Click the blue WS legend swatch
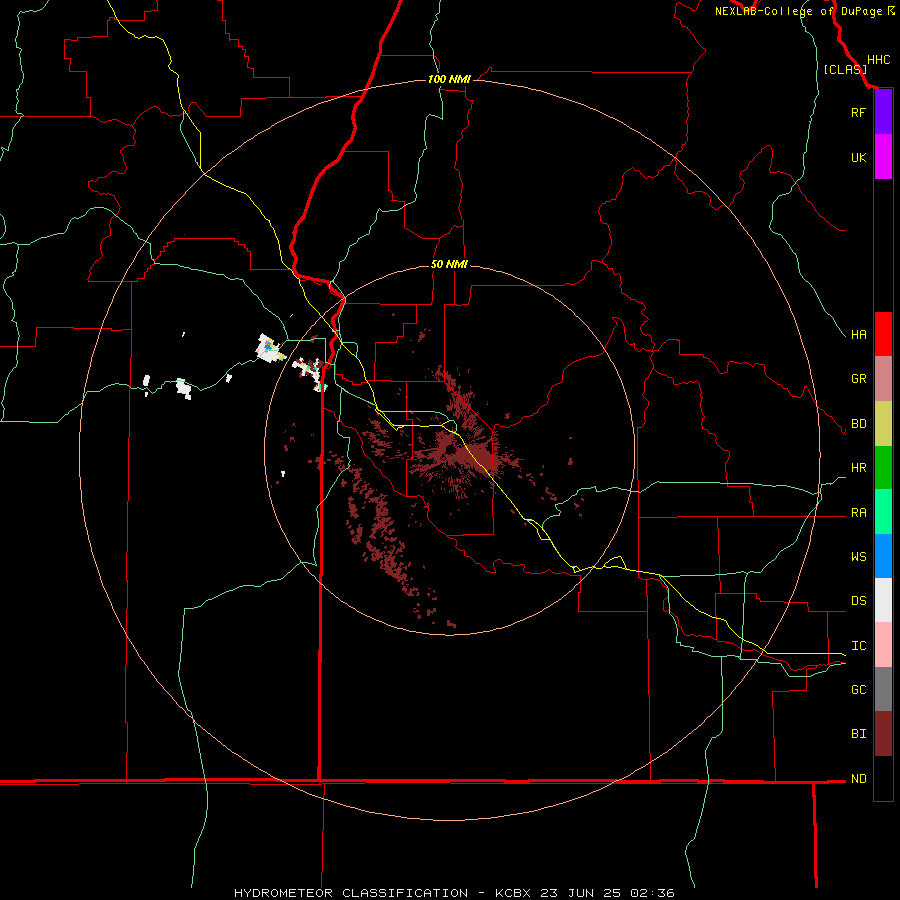The width and height of the screenshot is (900, 900). tap(883, 556)
